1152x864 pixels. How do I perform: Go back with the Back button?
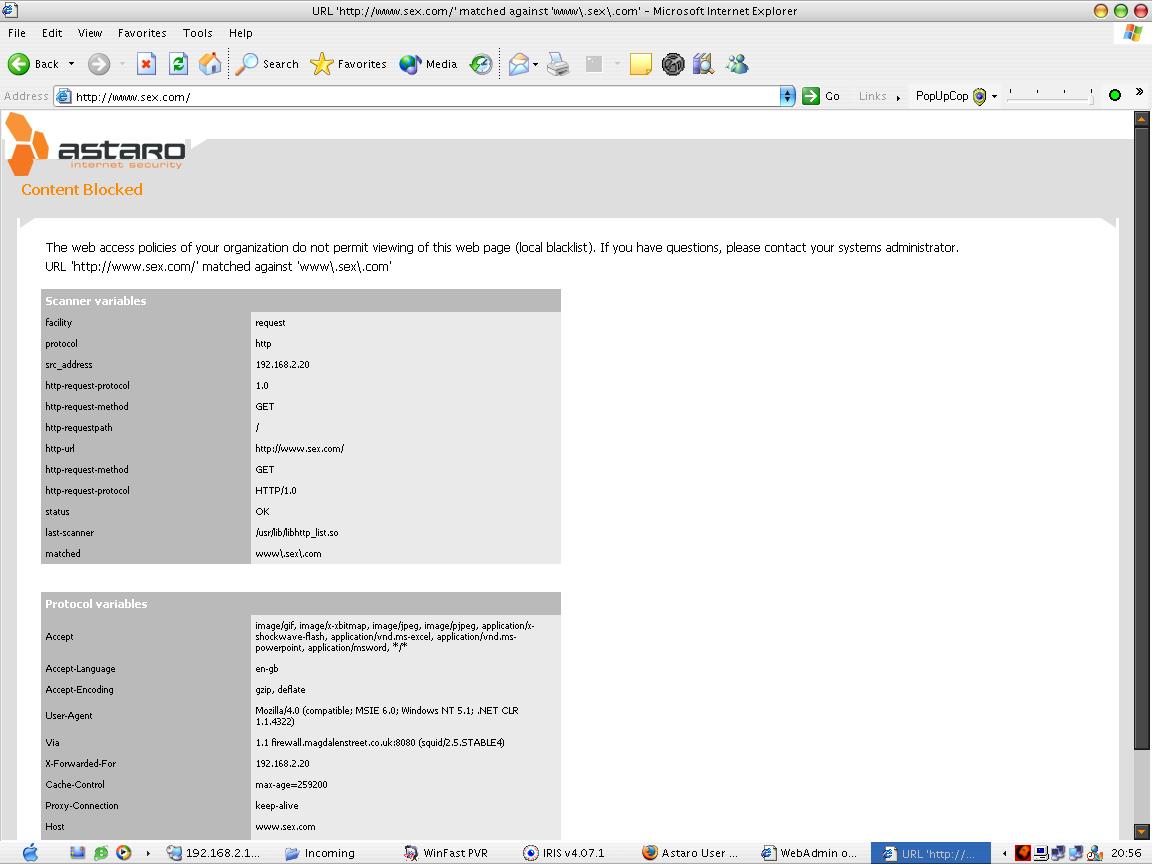point(33,64)
